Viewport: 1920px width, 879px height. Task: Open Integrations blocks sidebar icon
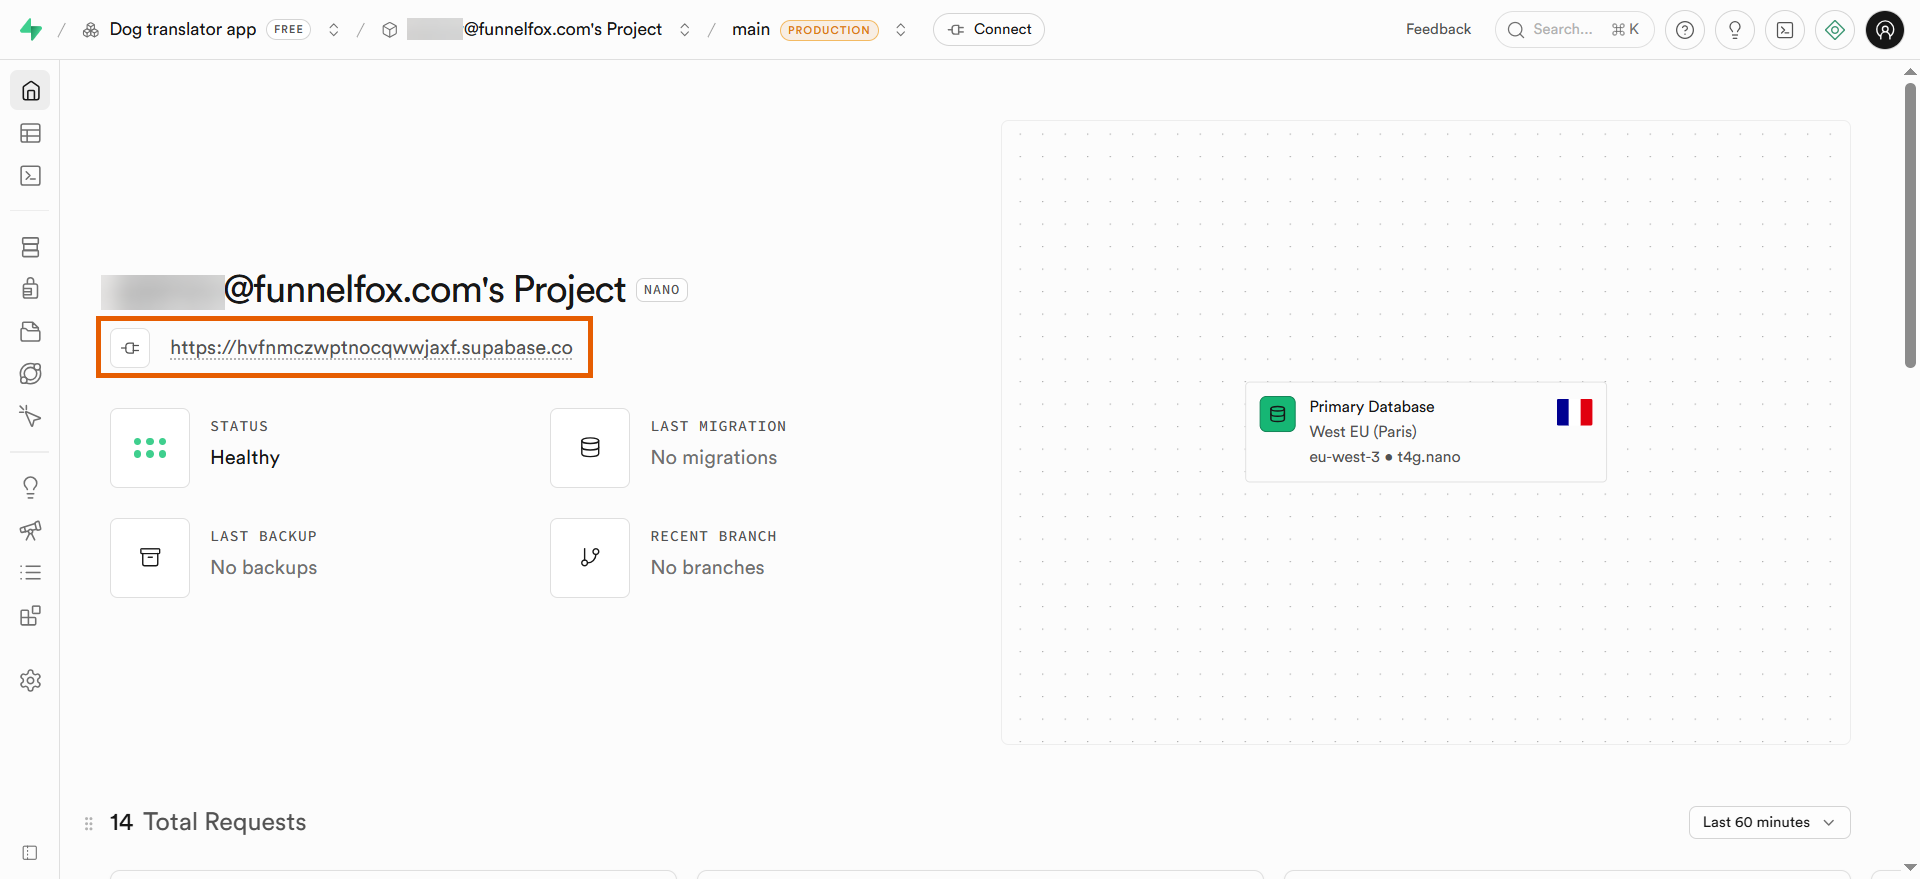(x=31, y=616)
